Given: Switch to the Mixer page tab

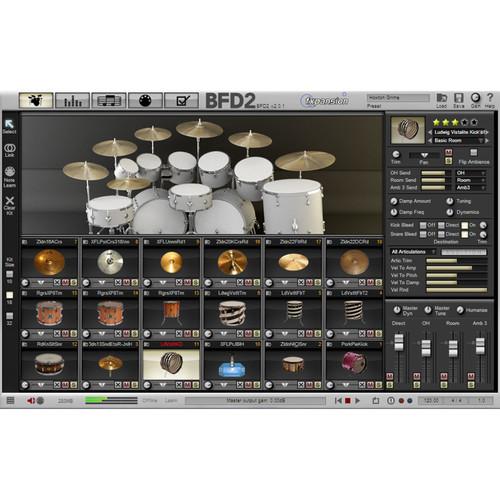Looking at the screenshot, I should (73, 100).
